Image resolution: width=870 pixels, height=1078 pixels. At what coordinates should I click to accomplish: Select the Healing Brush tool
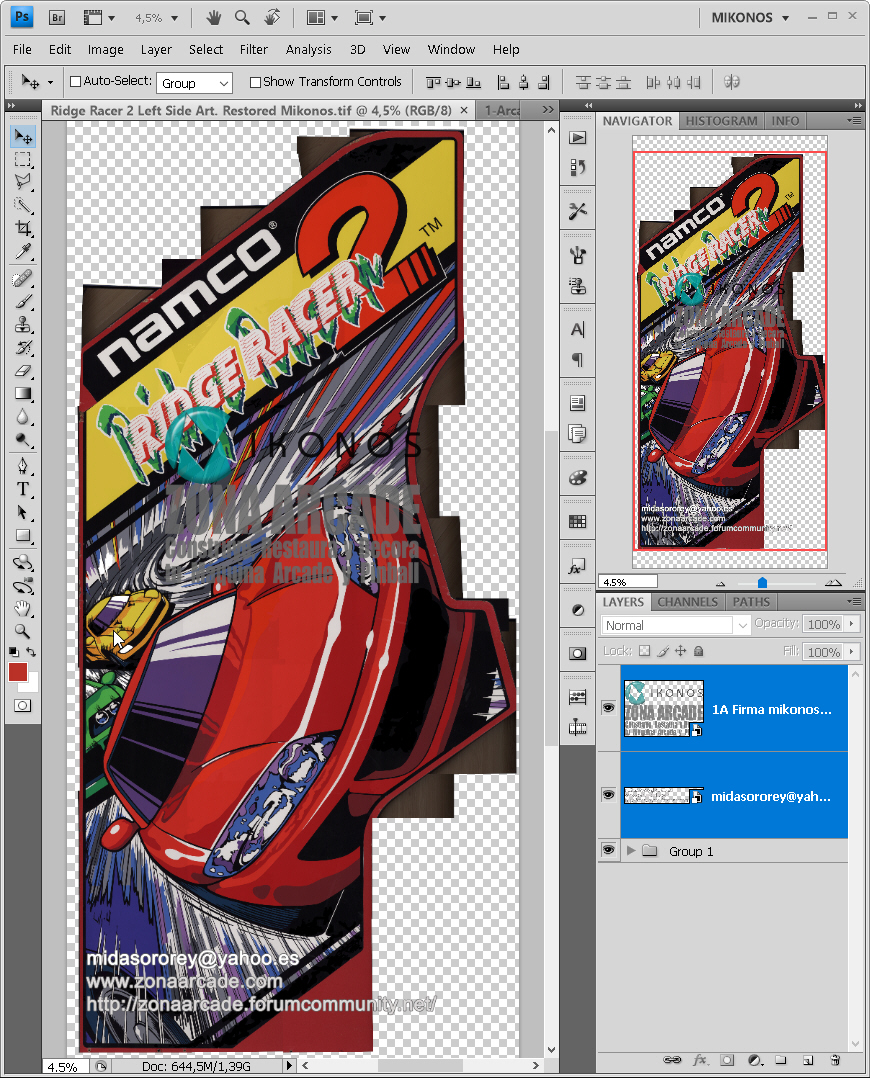tap(23, 278)
